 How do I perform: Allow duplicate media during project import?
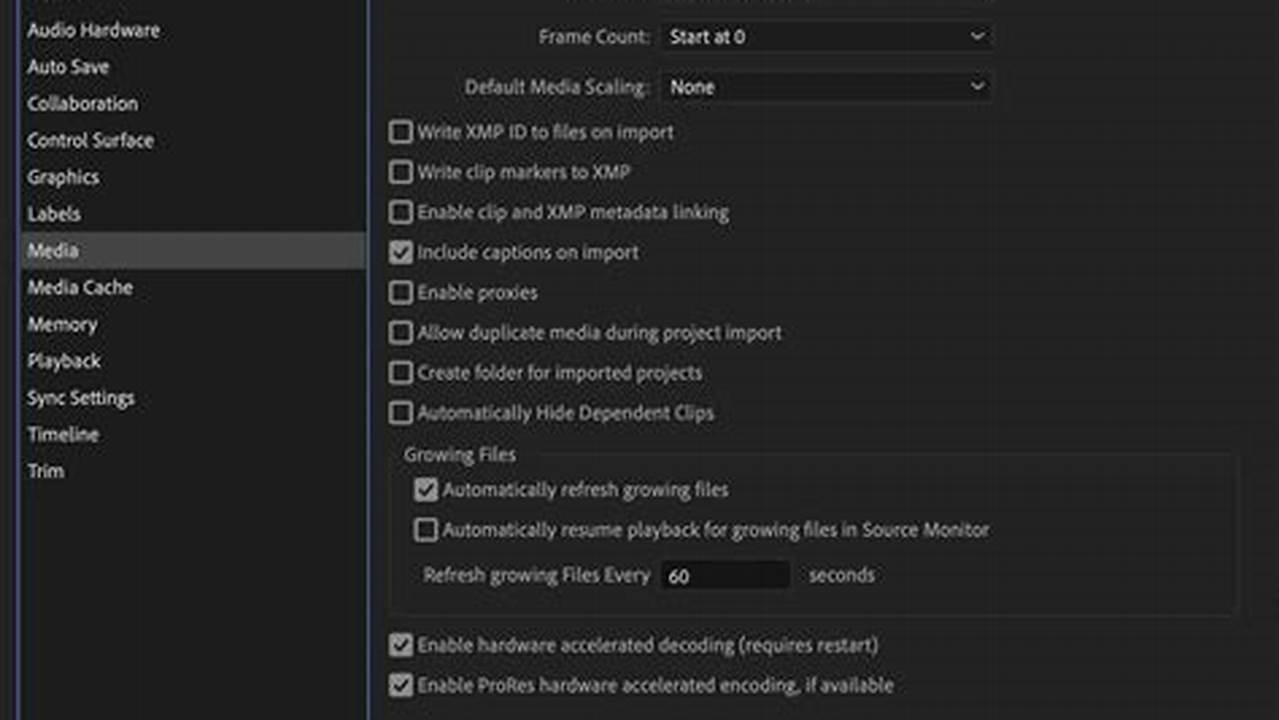(x=400, y=332)
